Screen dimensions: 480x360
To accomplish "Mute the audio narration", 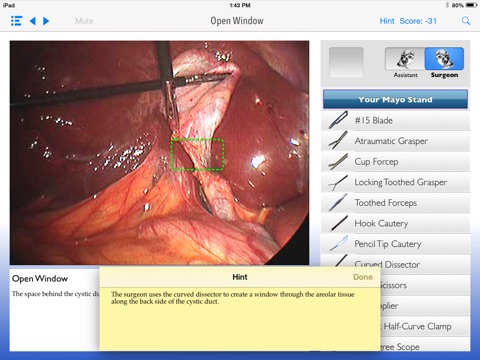I will pyautogui.click(x=84, y=21).
